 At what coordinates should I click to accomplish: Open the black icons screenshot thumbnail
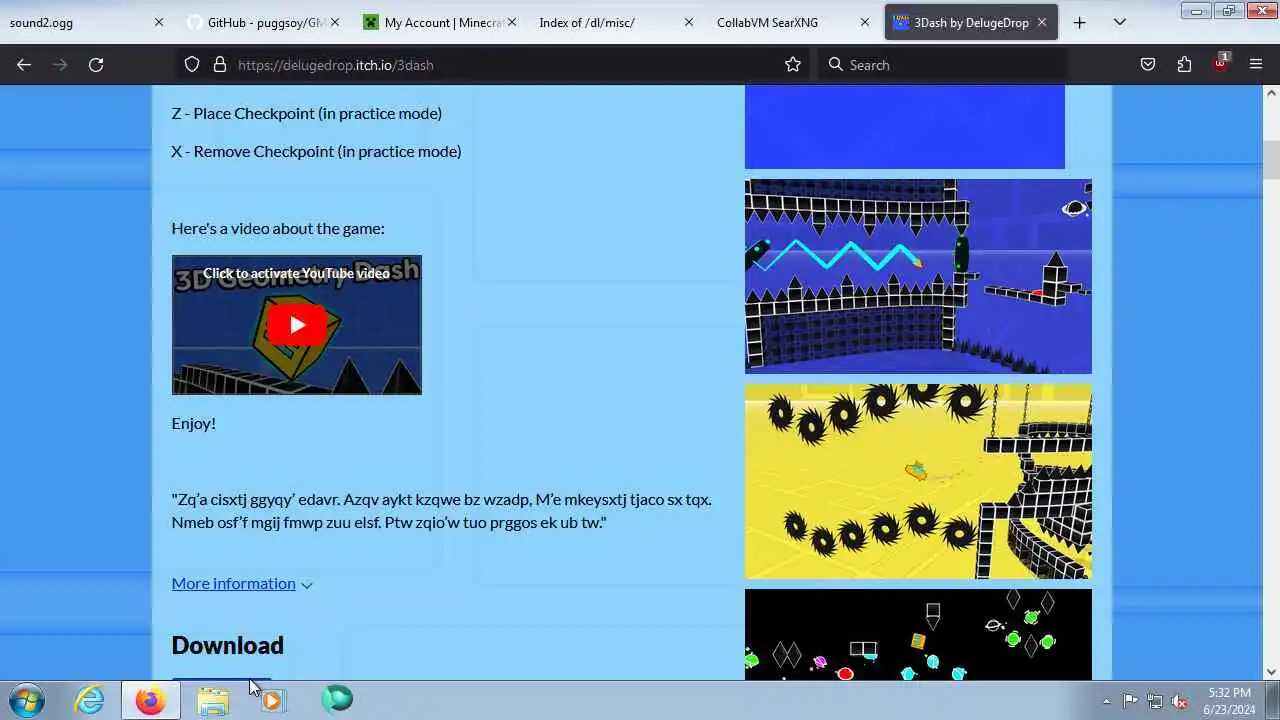click(x=918, y=634)
